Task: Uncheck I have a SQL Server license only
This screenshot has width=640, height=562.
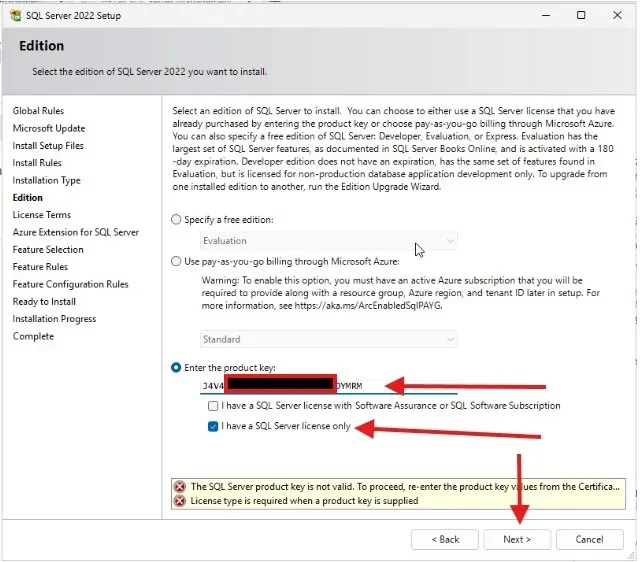Action: [x=213, y=426]
